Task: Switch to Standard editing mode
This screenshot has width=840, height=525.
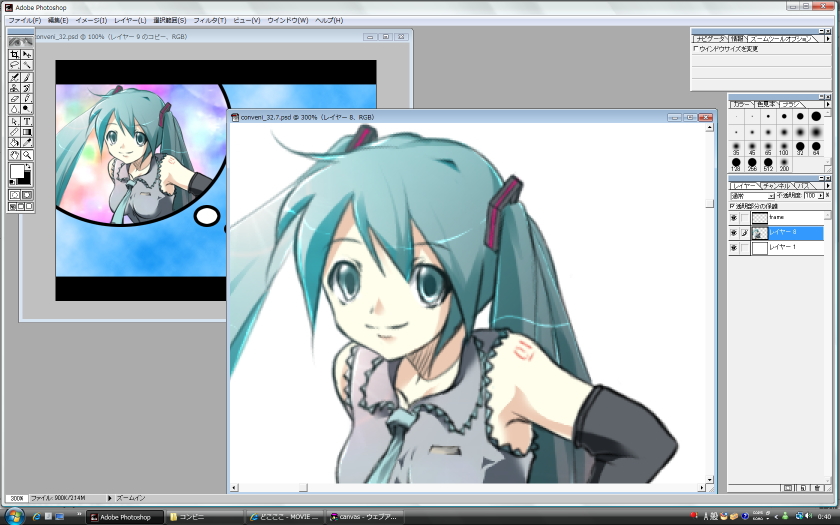Action: 14,195
